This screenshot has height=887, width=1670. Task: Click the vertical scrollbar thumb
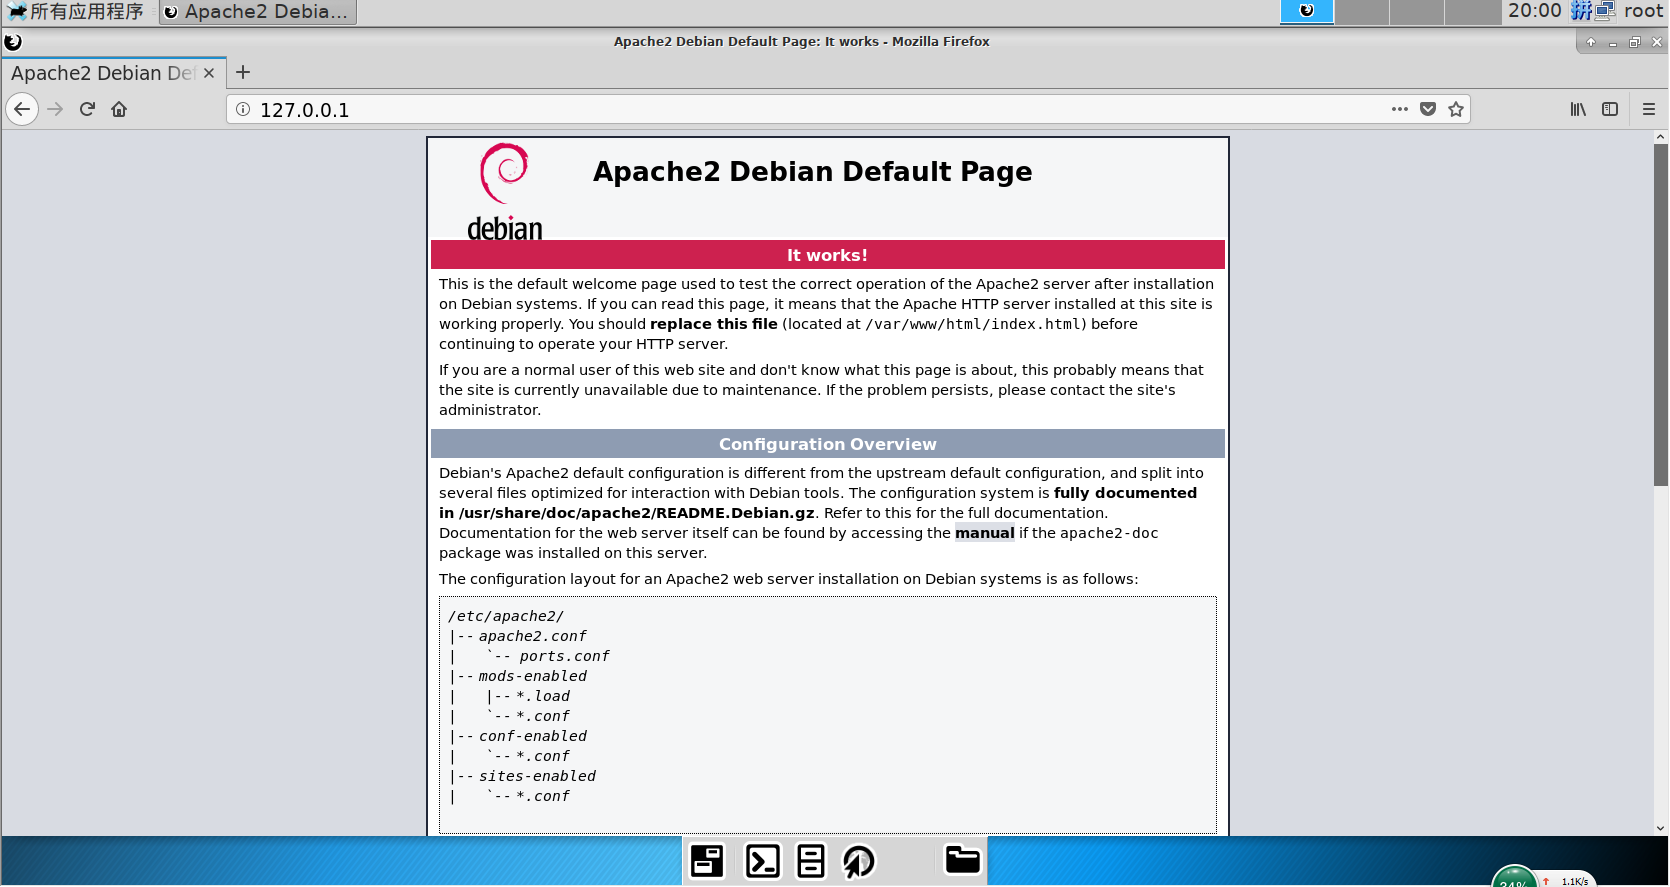1661,315
